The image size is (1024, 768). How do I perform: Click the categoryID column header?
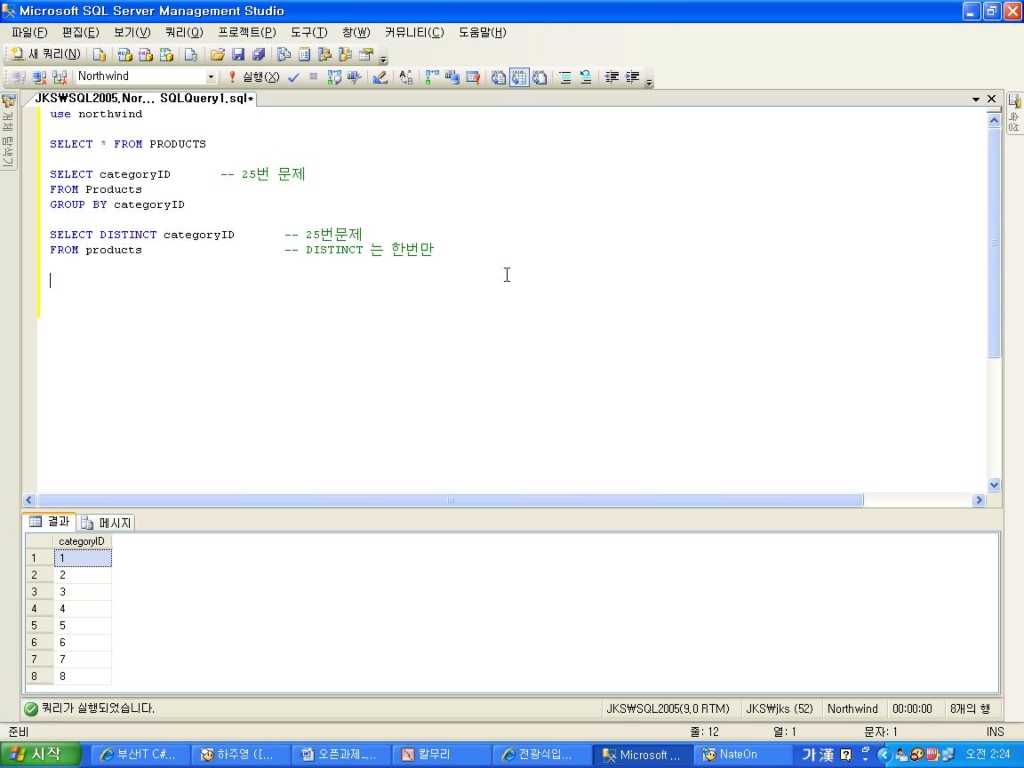(82, 541)
